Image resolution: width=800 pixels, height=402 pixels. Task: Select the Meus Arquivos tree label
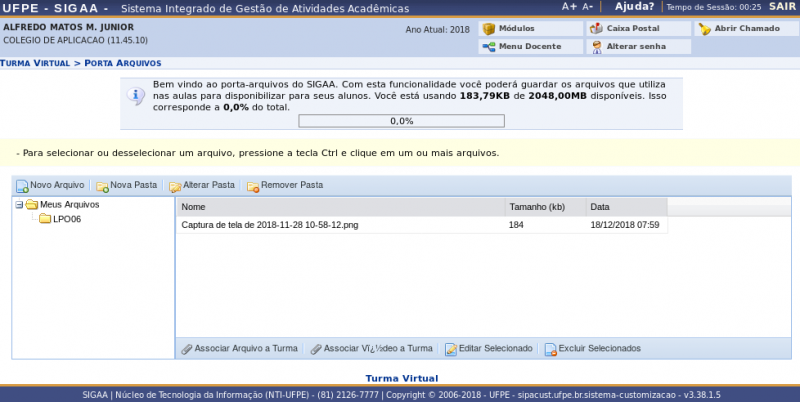(x=69, y=205)
